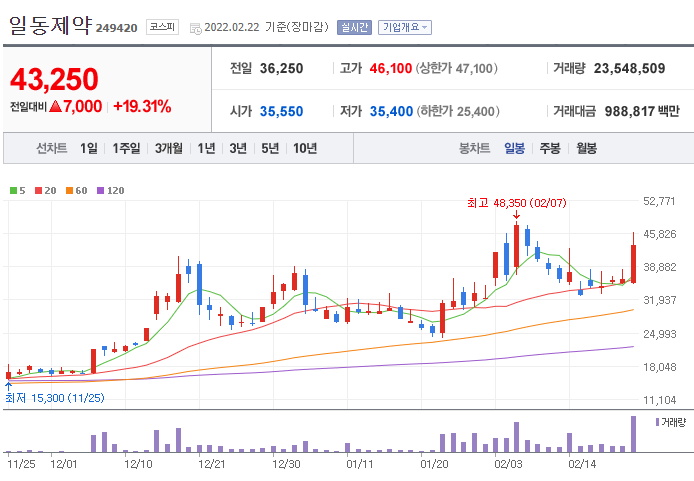Select the 3개월 line chart tab
The height and width of the screenshot is (481, 694).
click(x=169, y=148)
